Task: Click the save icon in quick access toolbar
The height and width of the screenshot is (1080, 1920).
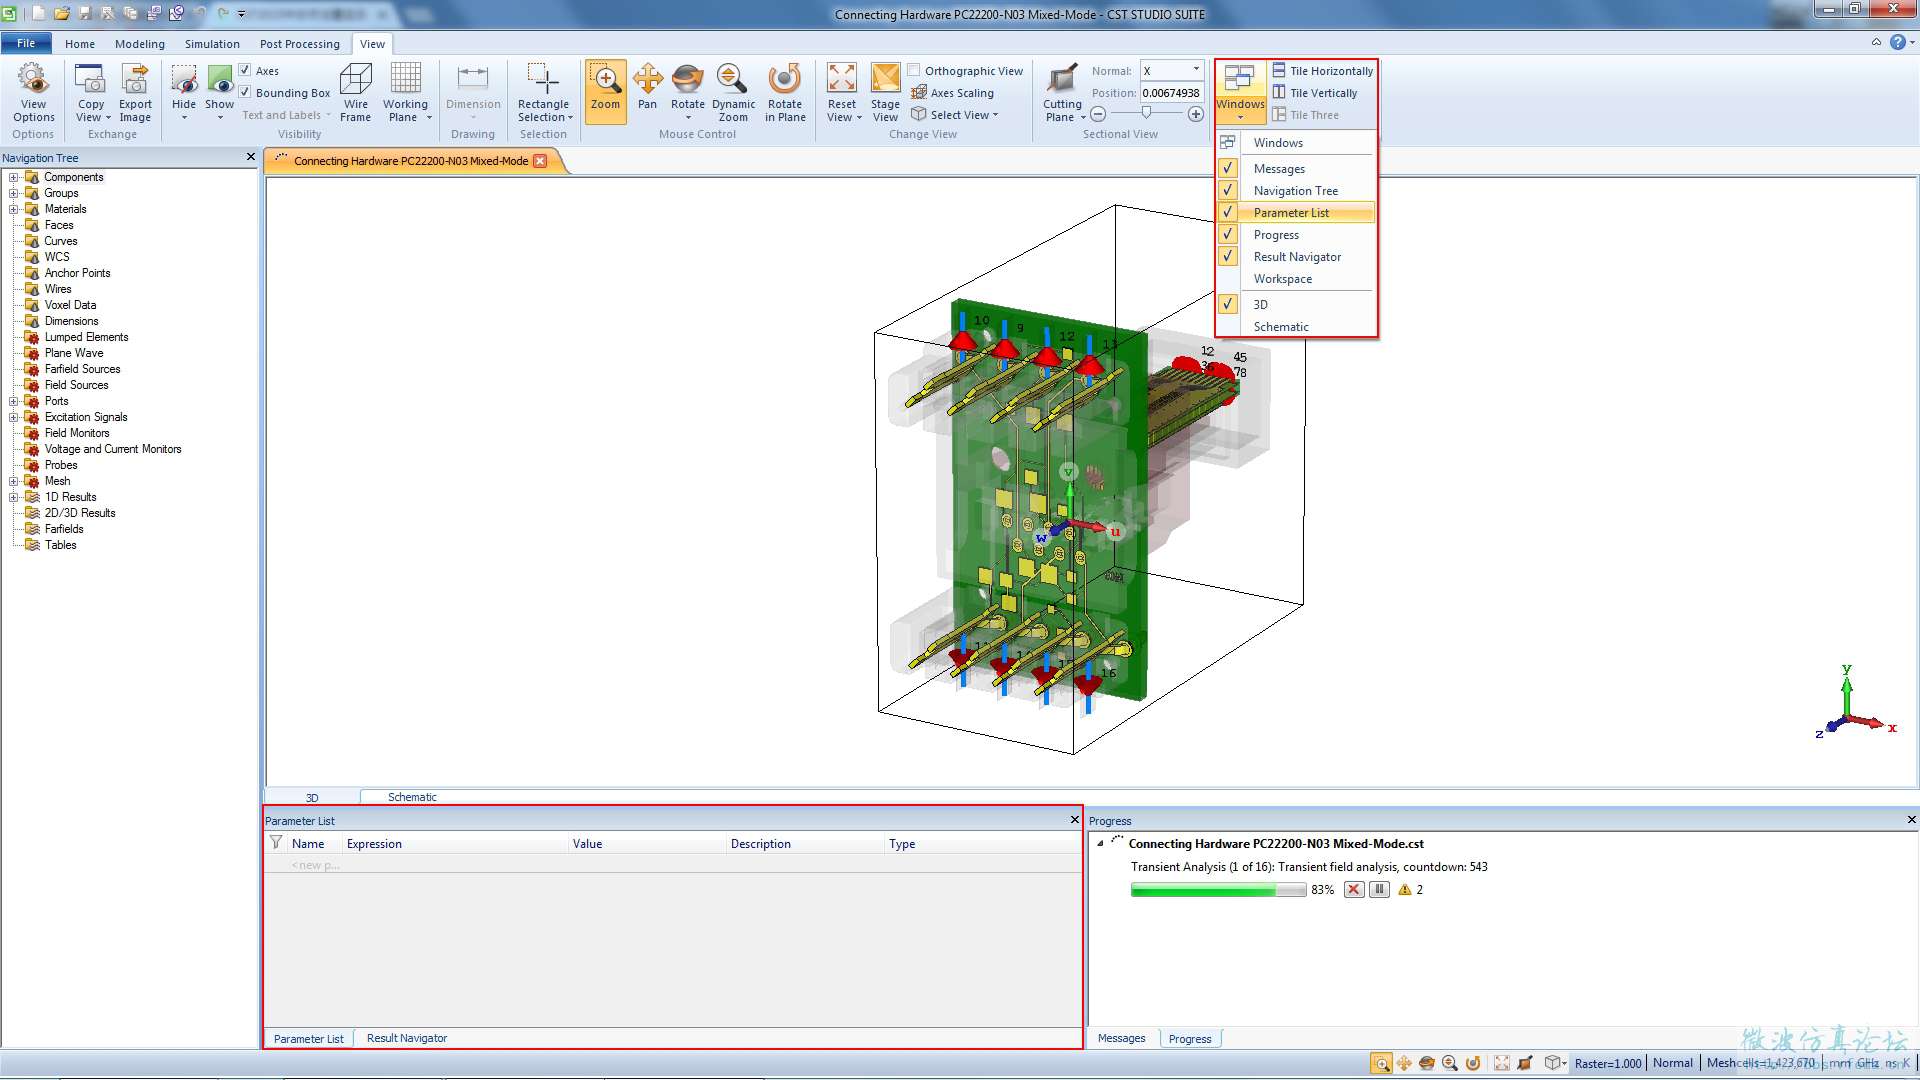Action: 84,14
